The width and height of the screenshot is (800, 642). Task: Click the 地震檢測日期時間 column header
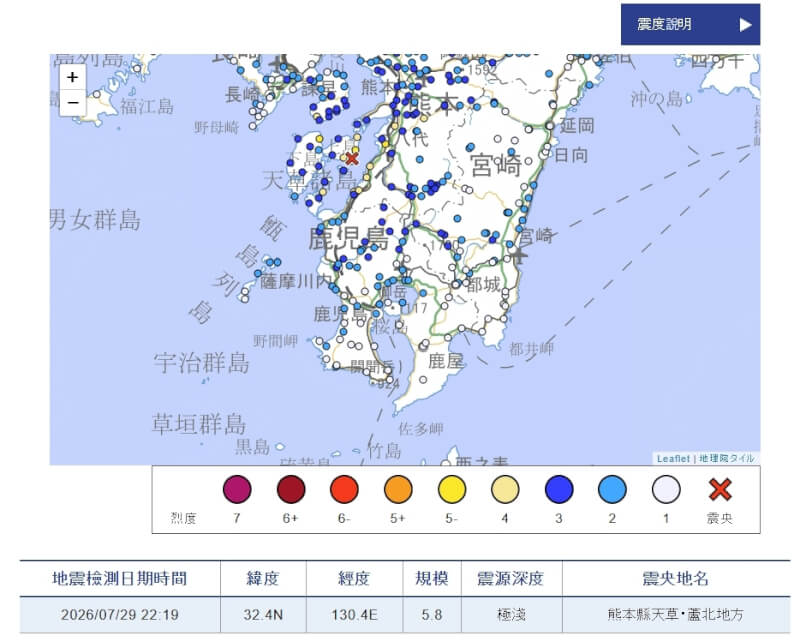pyautogui.click(x=120, y=579)
